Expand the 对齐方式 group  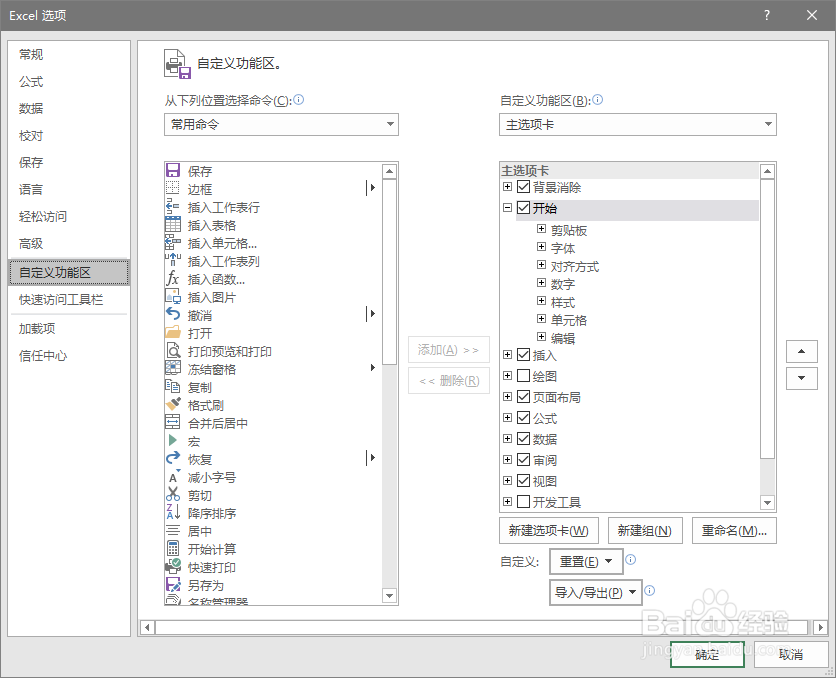pyautogui.click(x=541, y=265)
